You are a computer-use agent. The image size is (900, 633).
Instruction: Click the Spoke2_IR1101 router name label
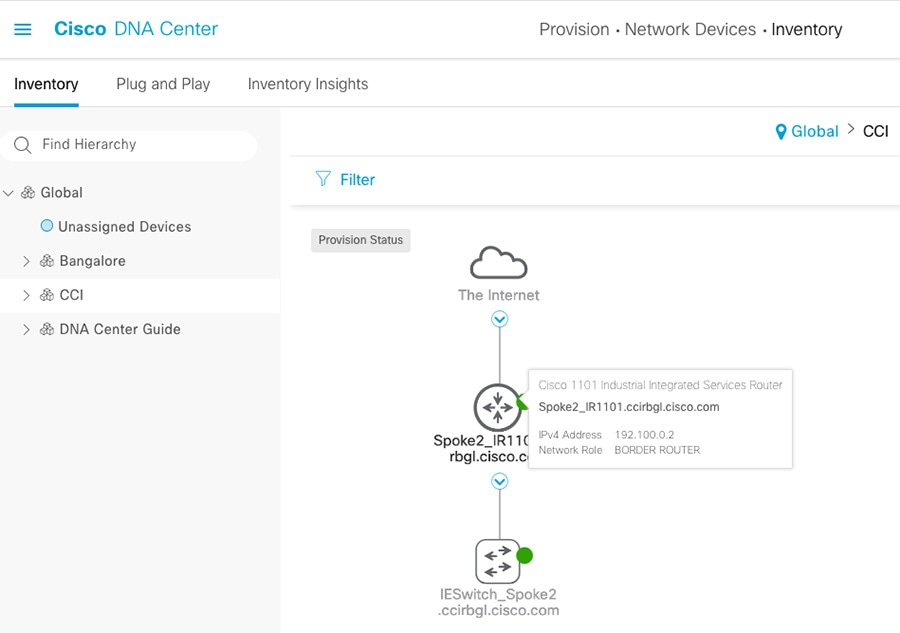click(x=481, y=448)
